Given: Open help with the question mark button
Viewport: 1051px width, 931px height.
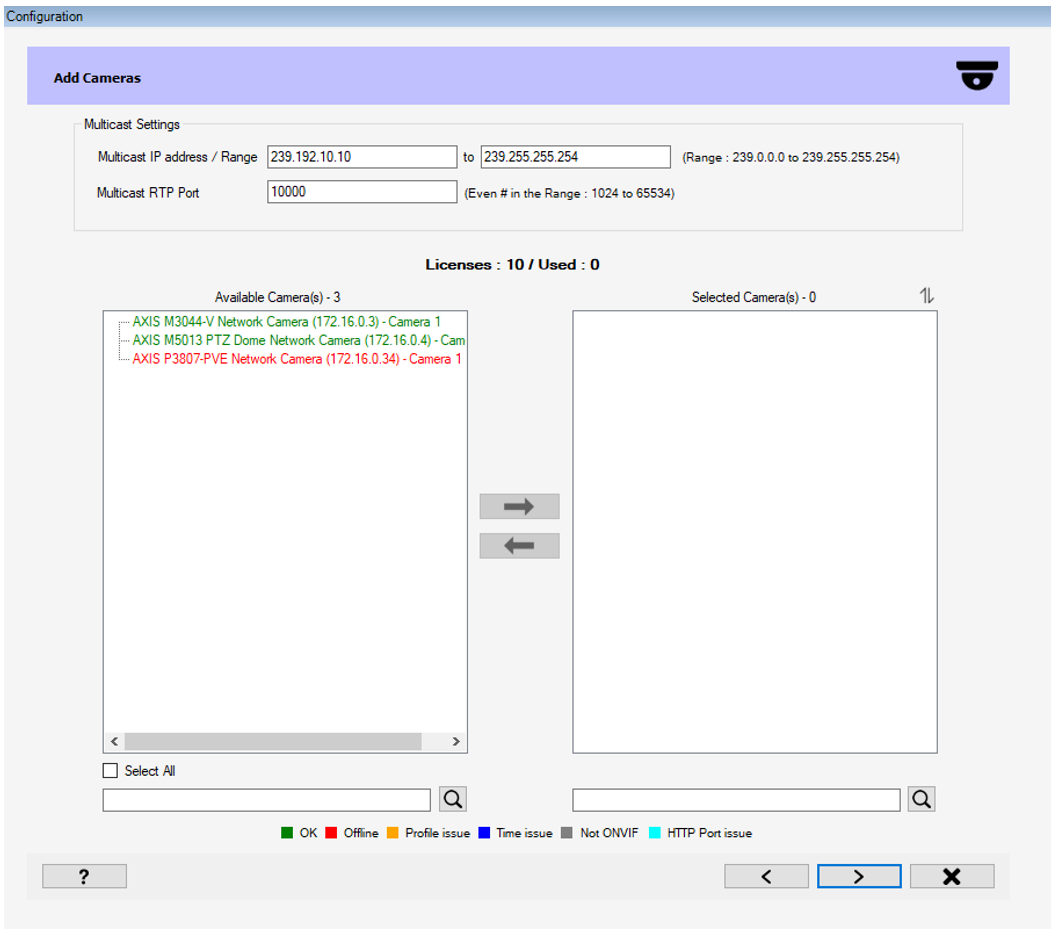Looking at the screenshot, I should coord(84,876).
